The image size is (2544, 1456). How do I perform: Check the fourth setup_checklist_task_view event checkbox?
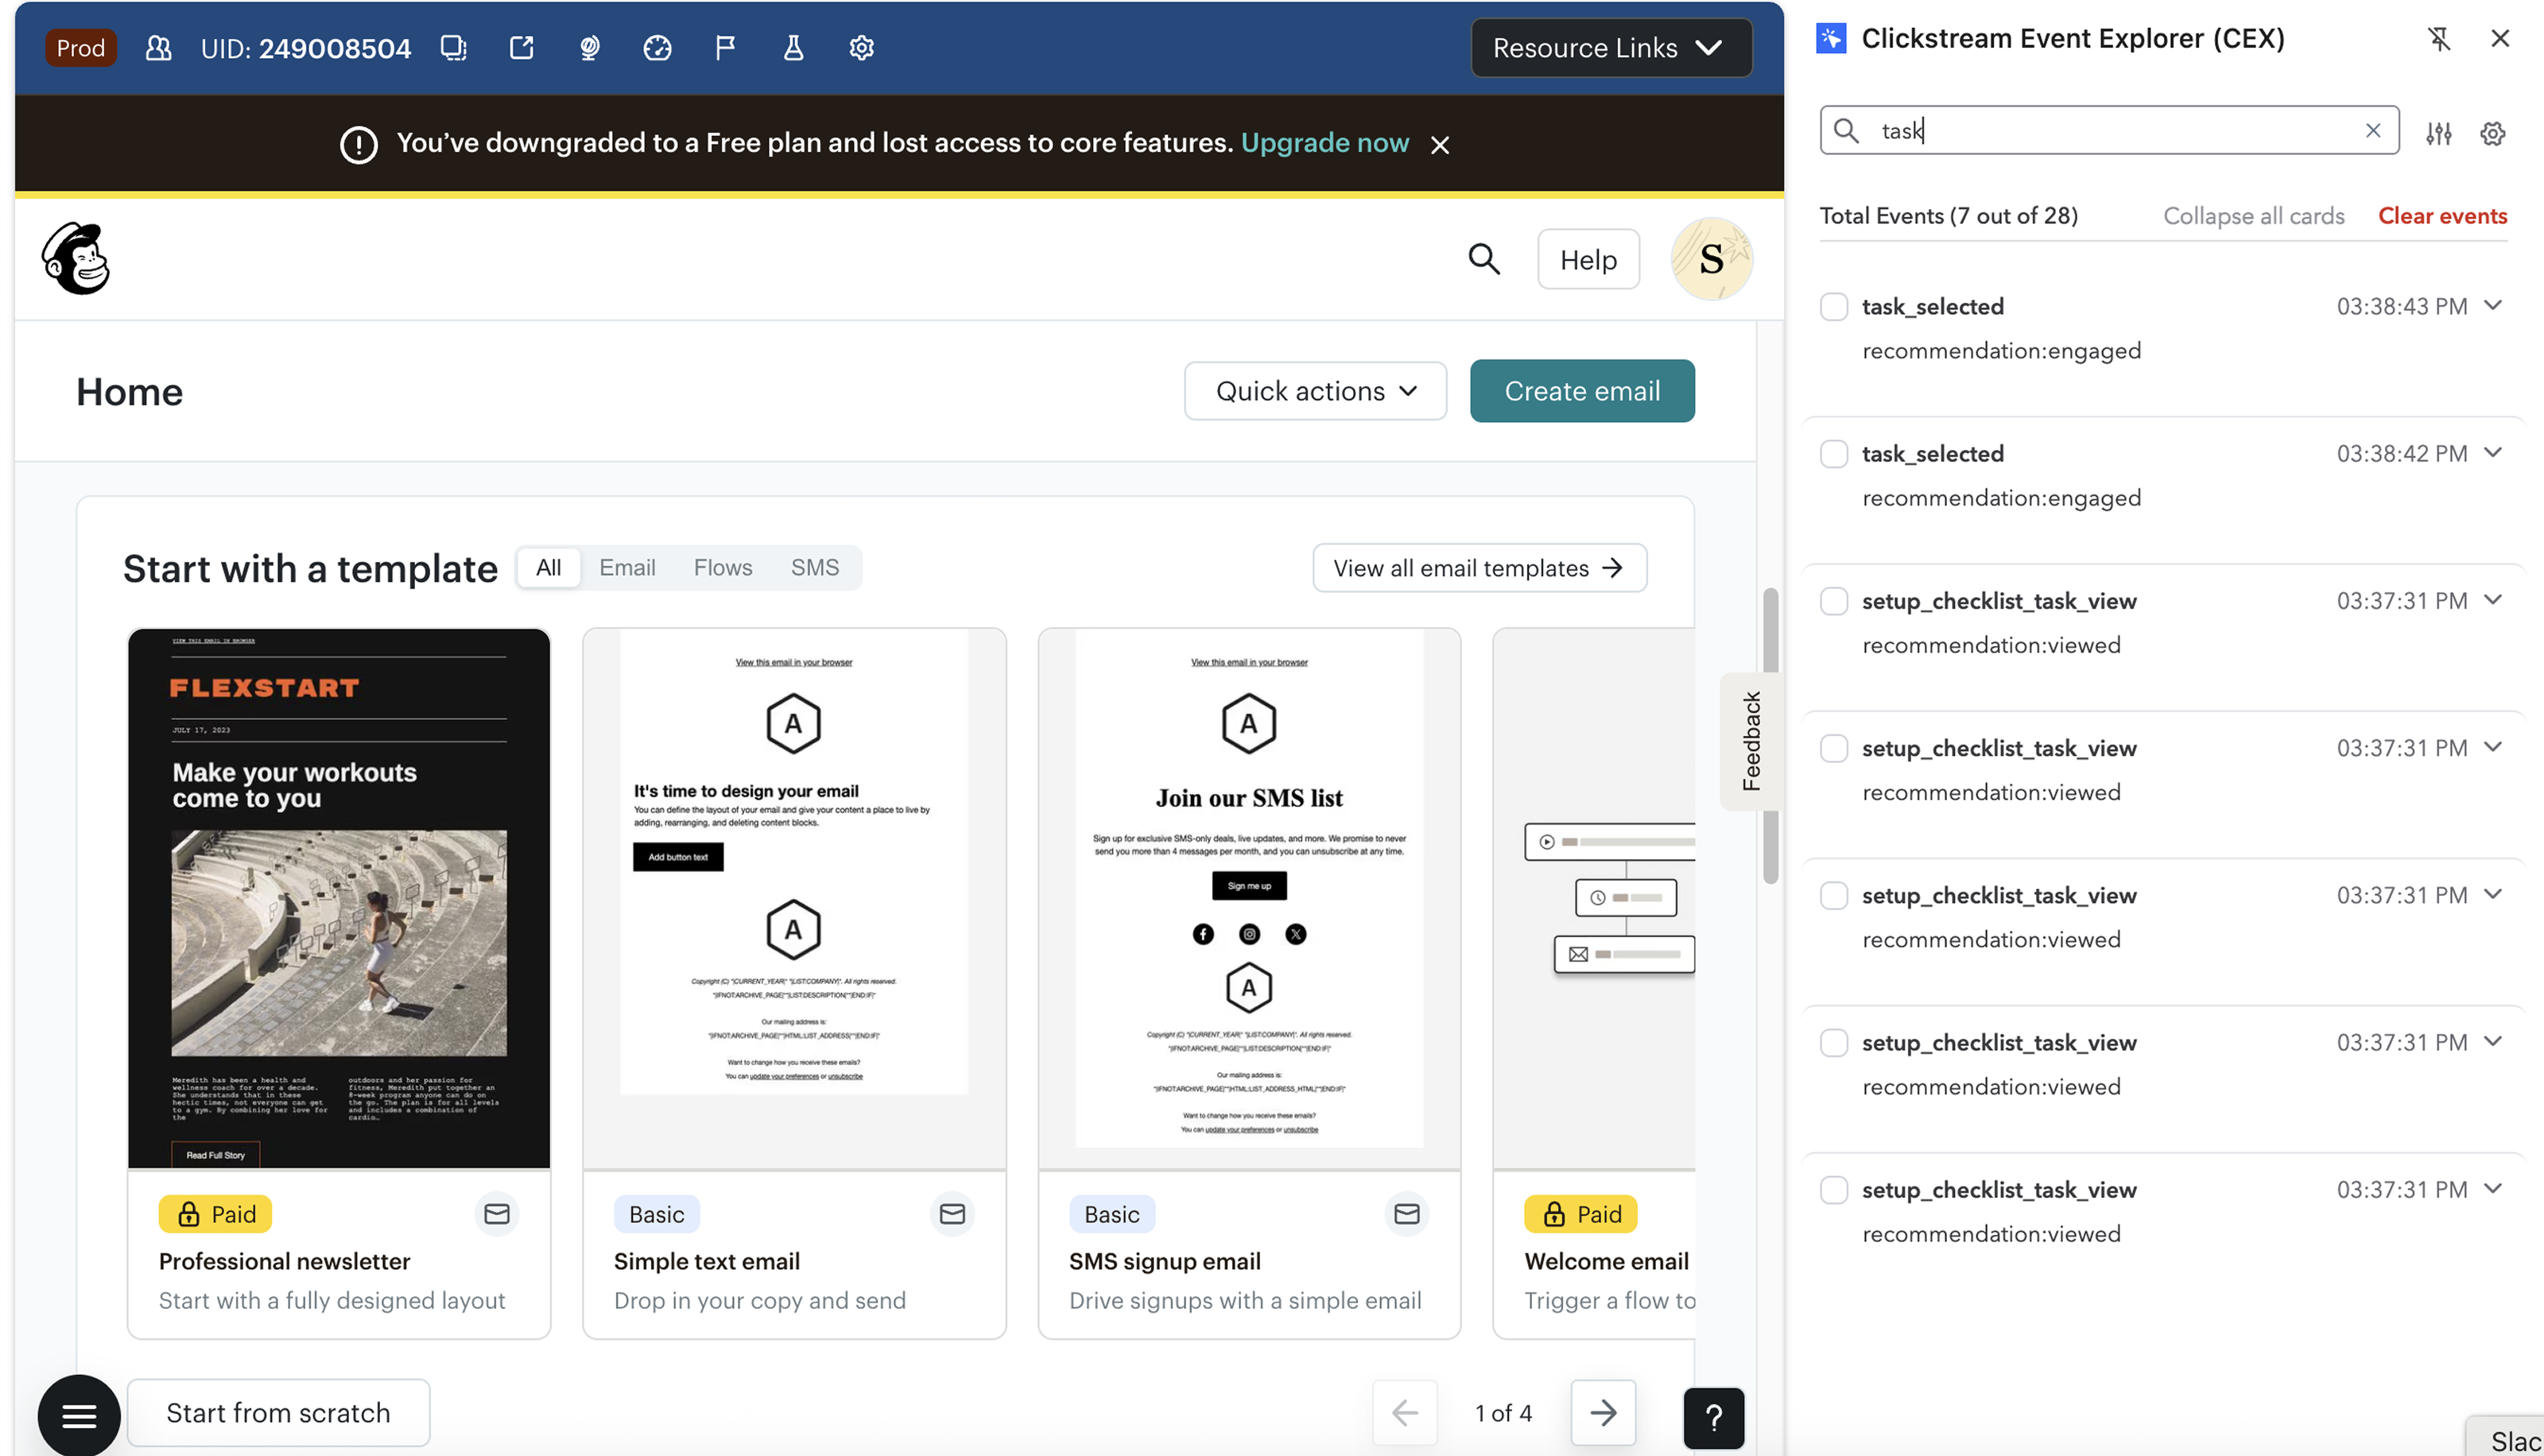pos(1834,1043)
